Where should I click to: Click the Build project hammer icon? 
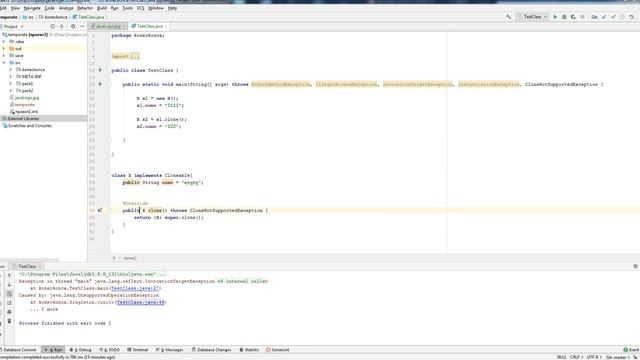[508, 17]
